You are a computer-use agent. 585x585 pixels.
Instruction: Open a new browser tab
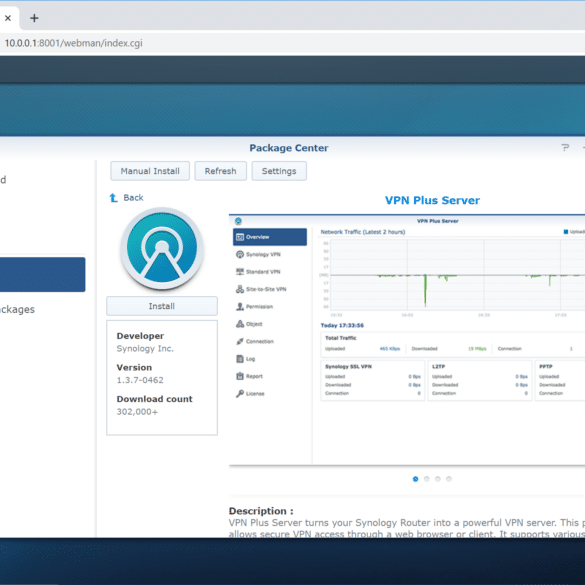click(34, 18)
